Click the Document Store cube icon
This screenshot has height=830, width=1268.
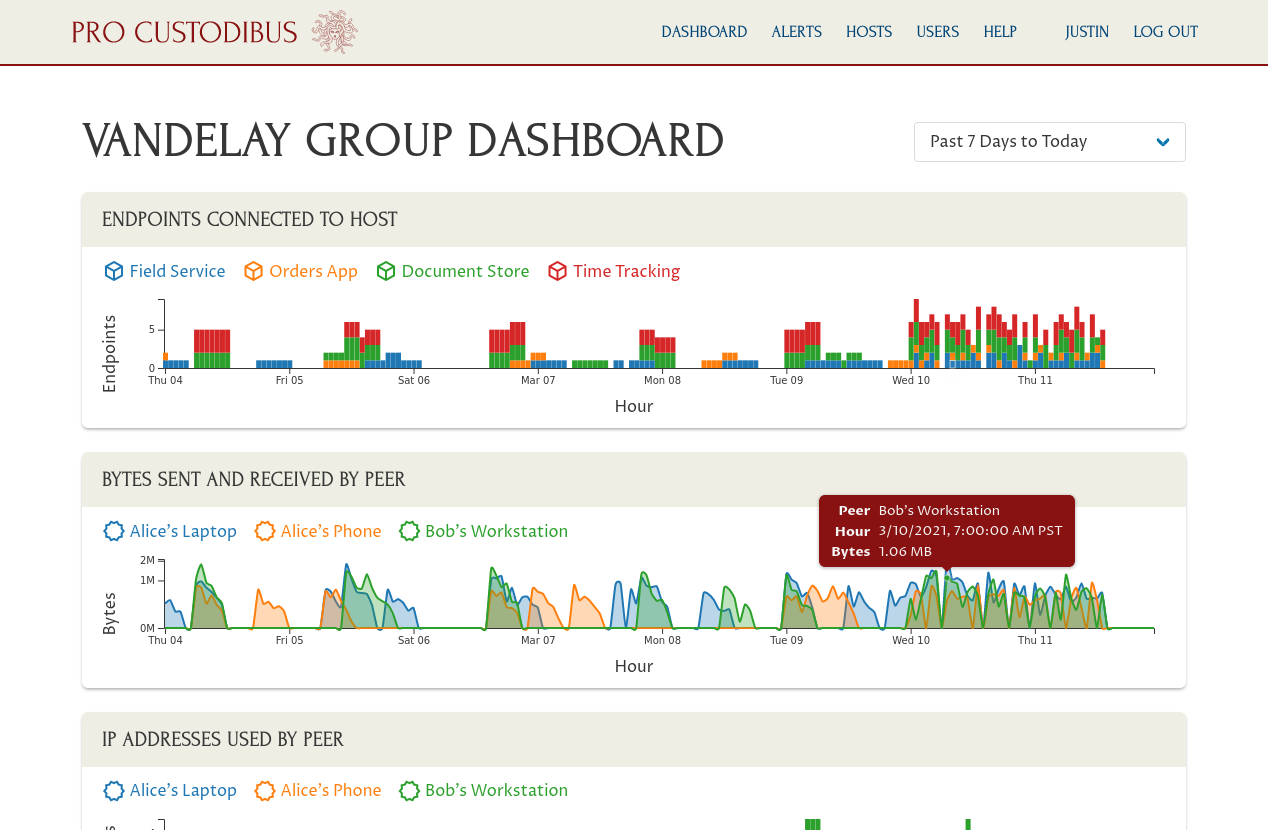tap(386, 271)
